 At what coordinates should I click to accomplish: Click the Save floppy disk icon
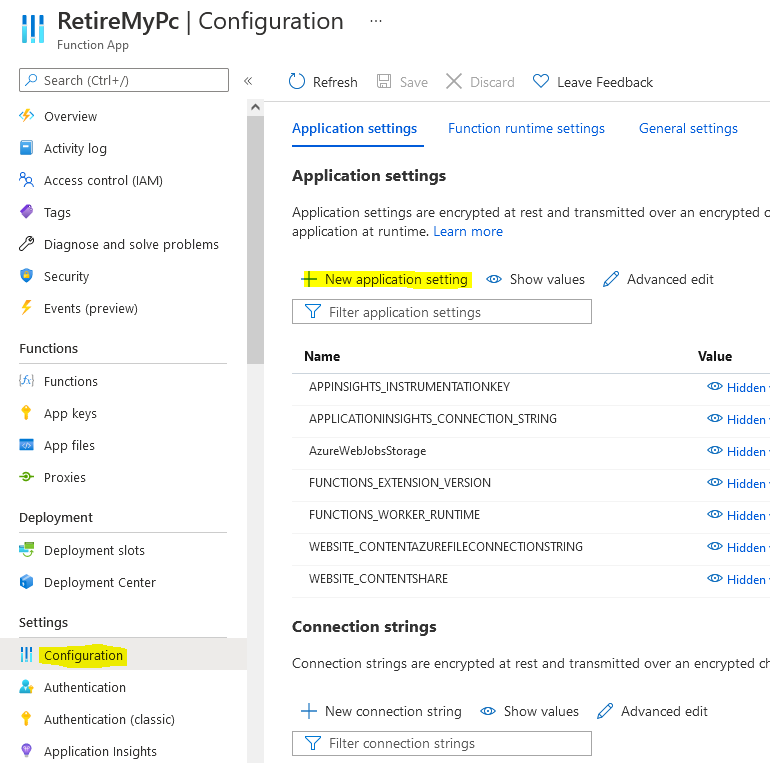point(384,82)
